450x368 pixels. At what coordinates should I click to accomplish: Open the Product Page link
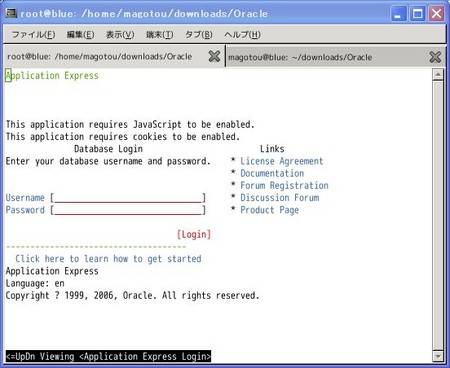pos(270,210)
